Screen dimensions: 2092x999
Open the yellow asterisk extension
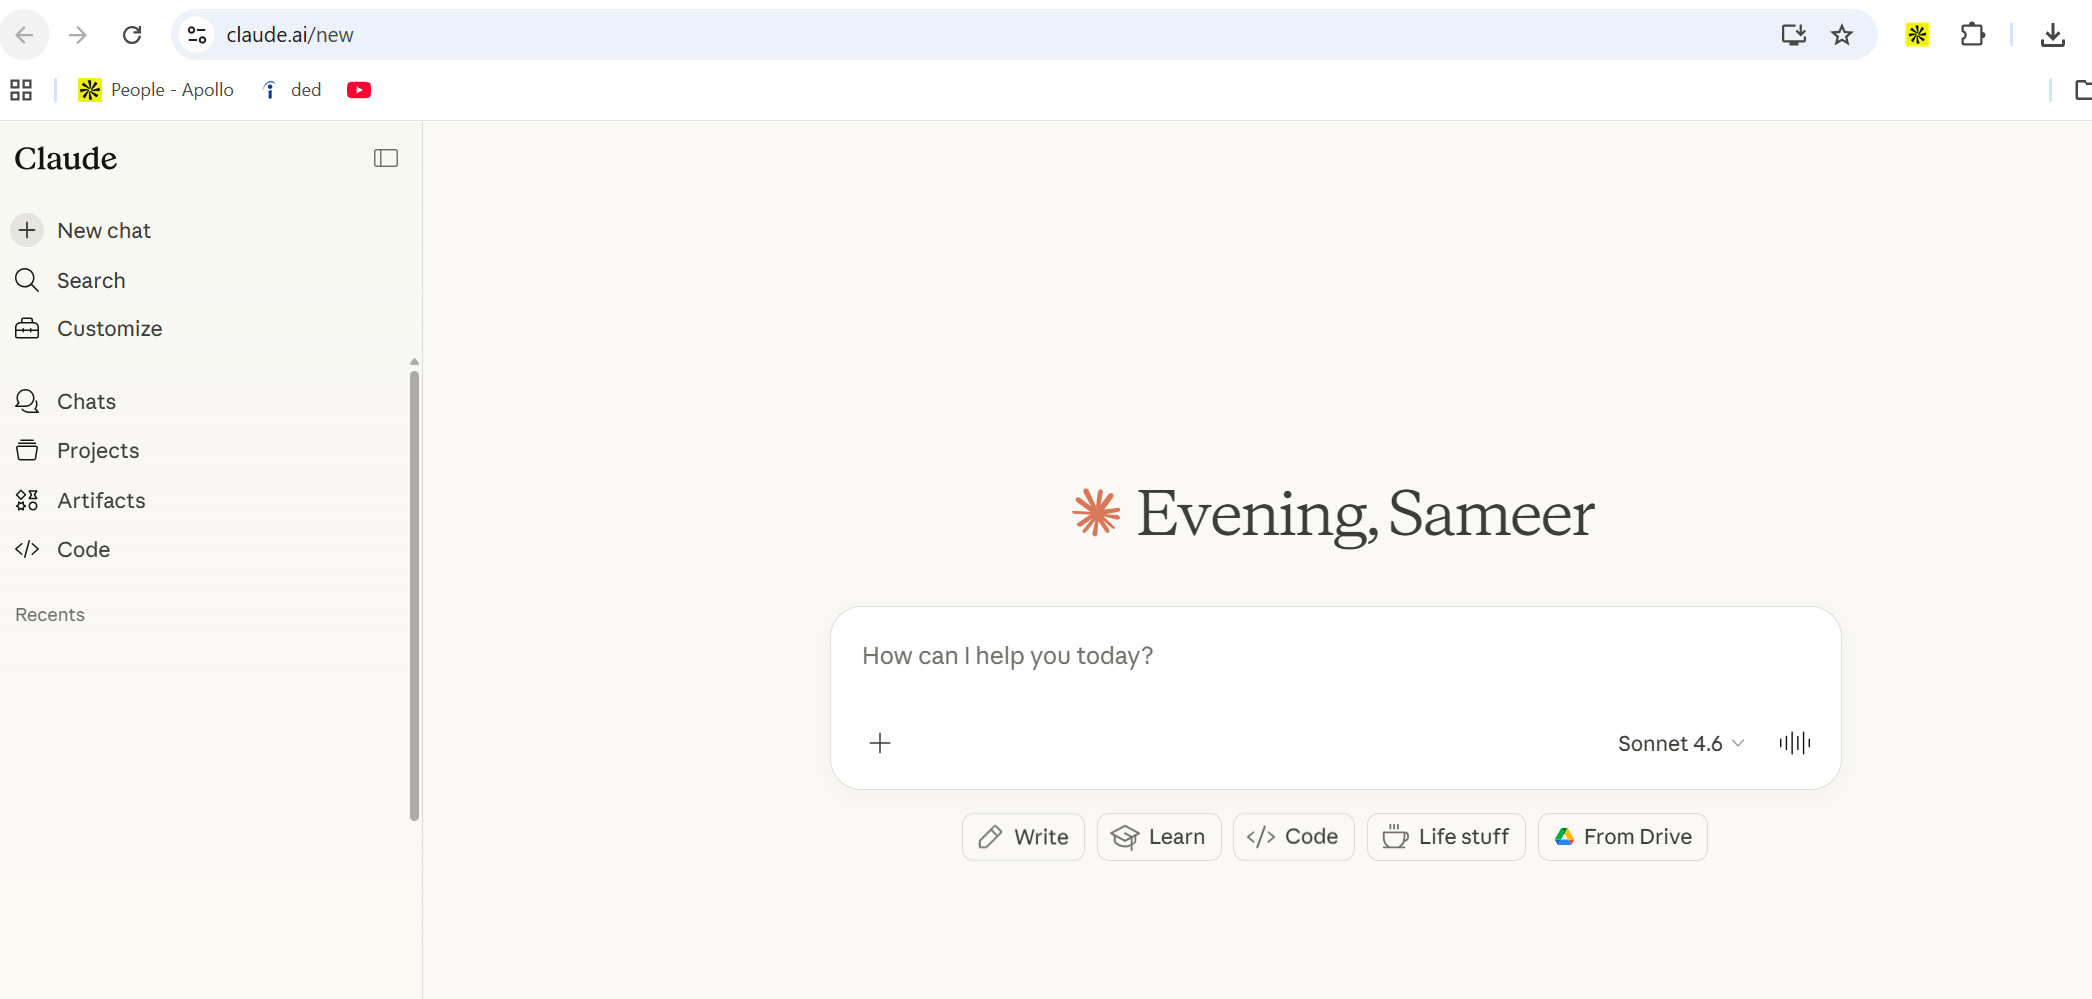(1917, 35)
